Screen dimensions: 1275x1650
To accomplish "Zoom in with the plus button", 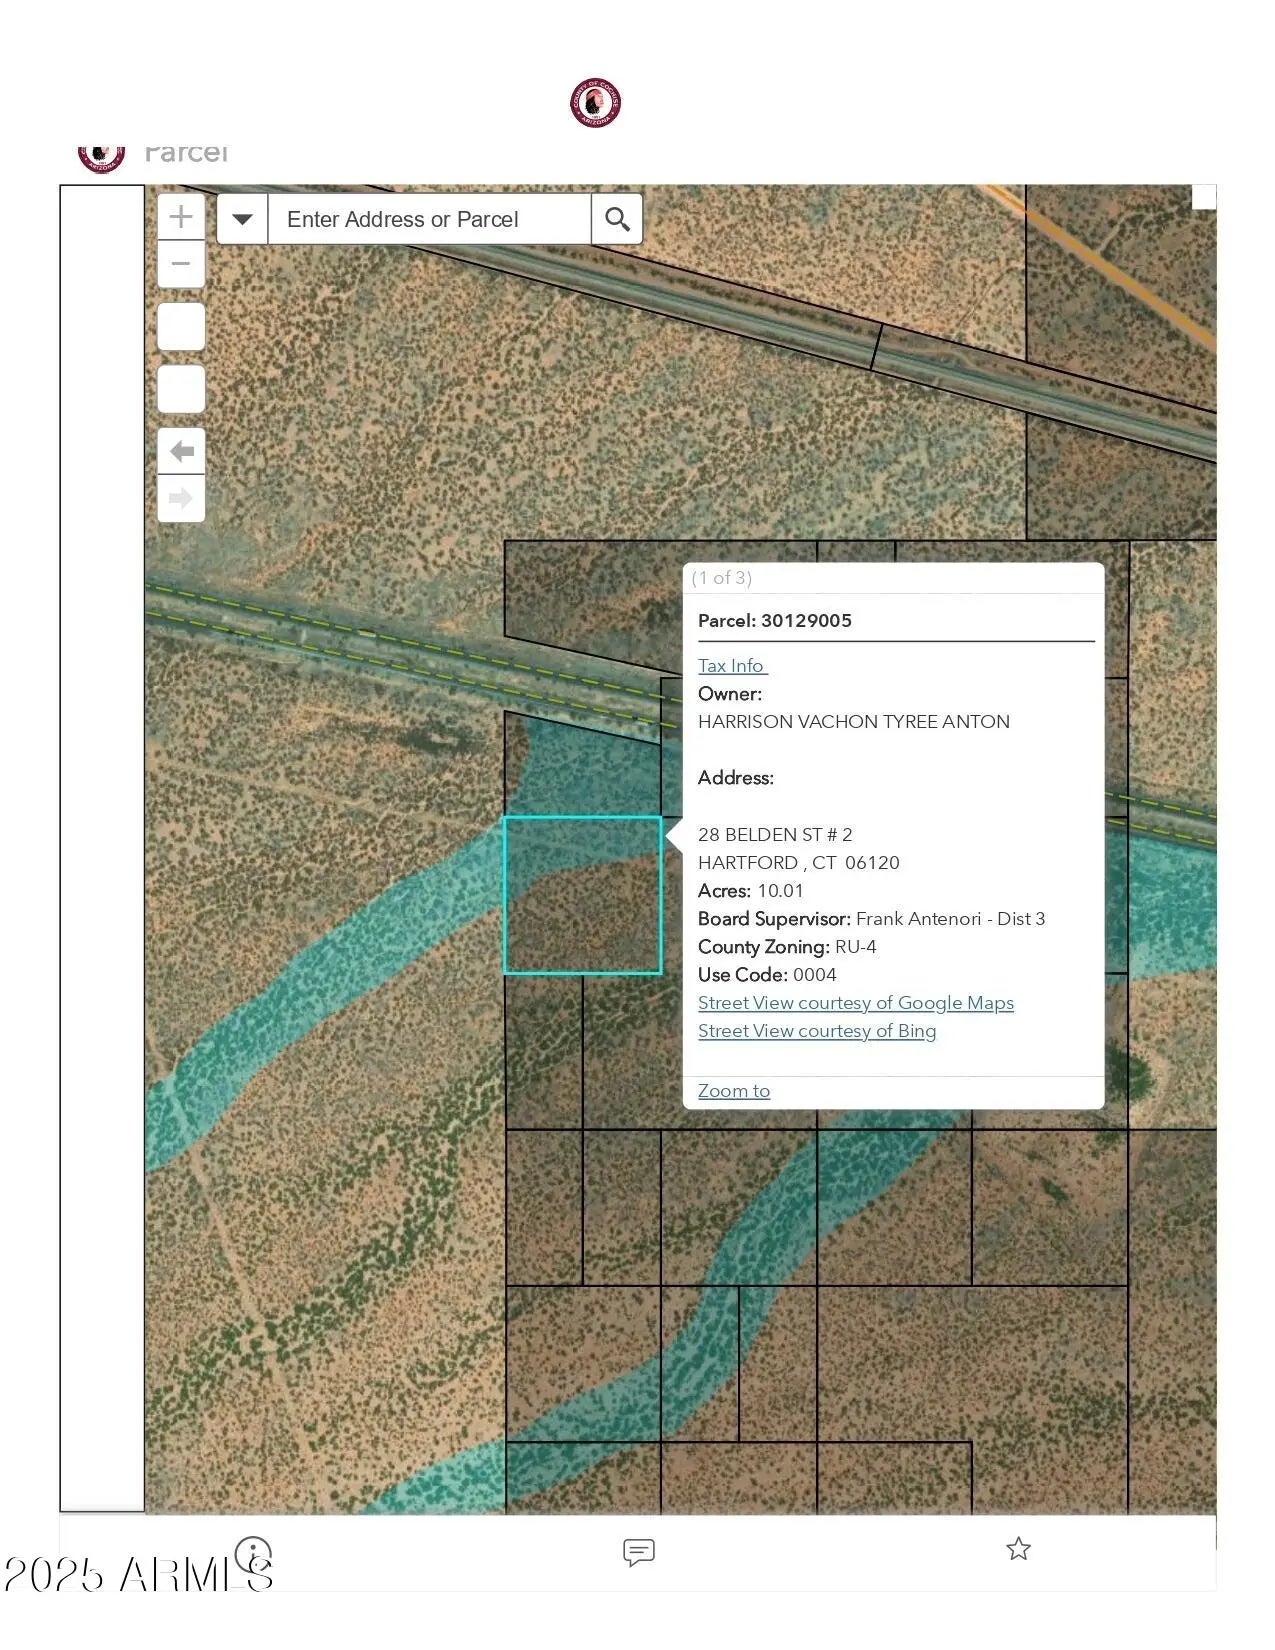I will point(181,217).
